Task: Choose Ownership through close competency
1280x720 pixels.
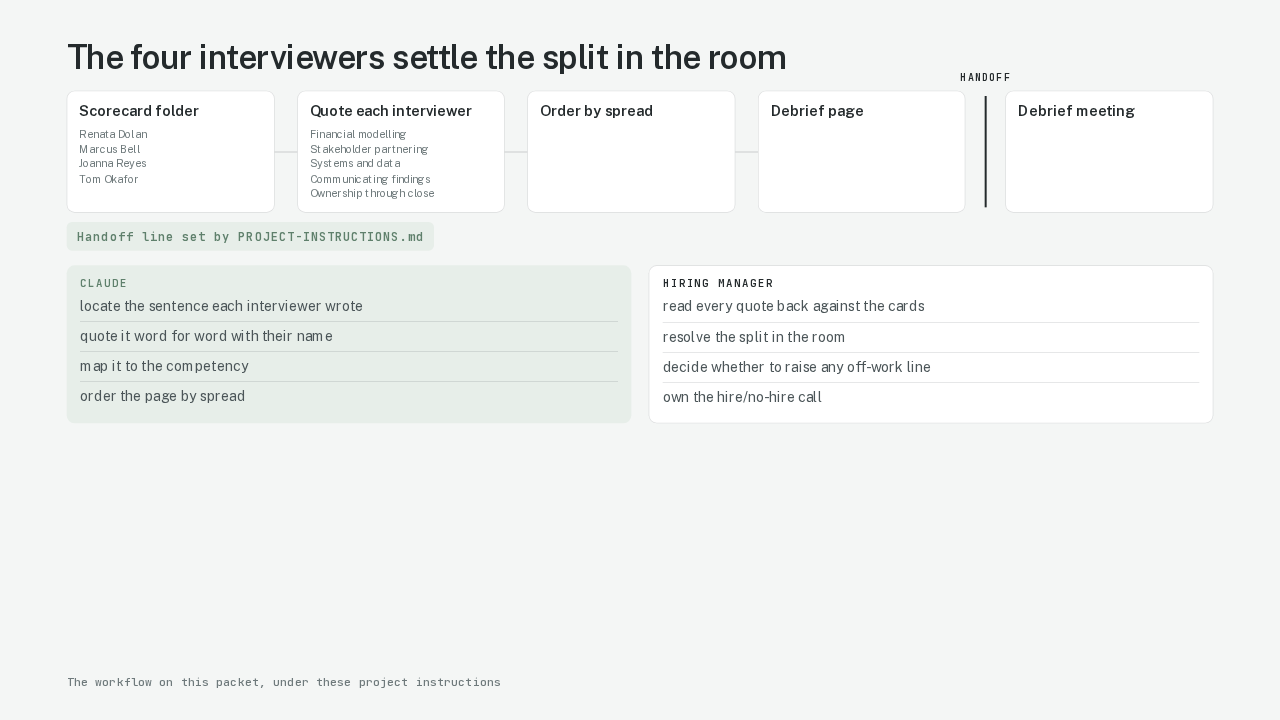Action: (372, 193)
